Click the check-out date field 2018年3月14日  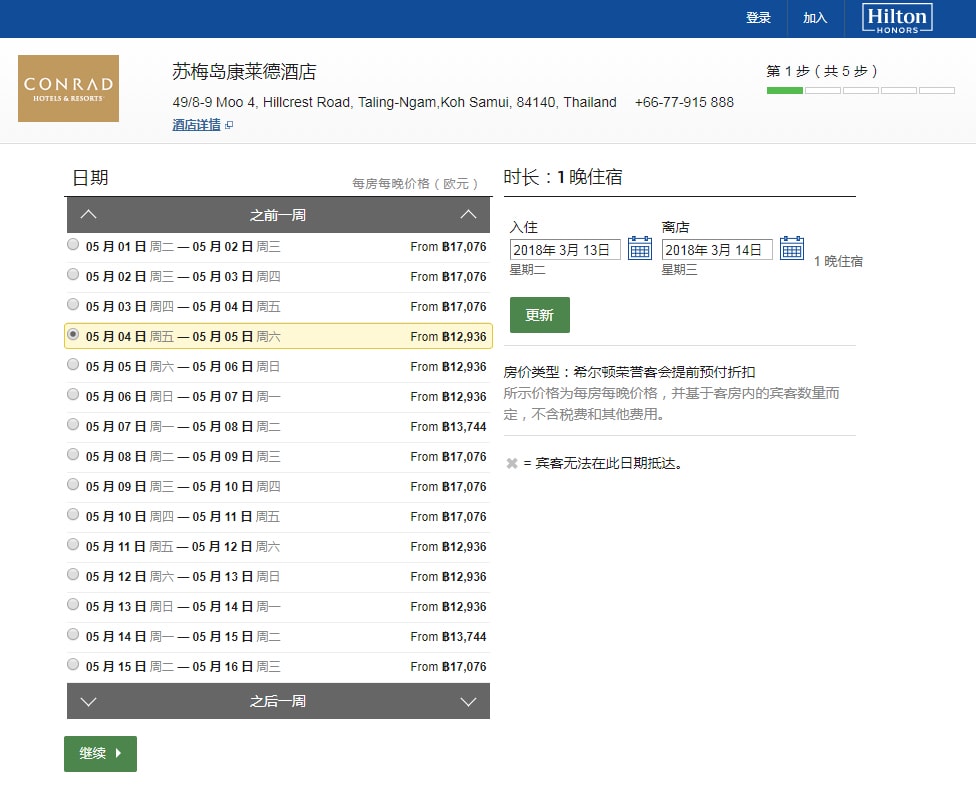(x=717, y=250)
